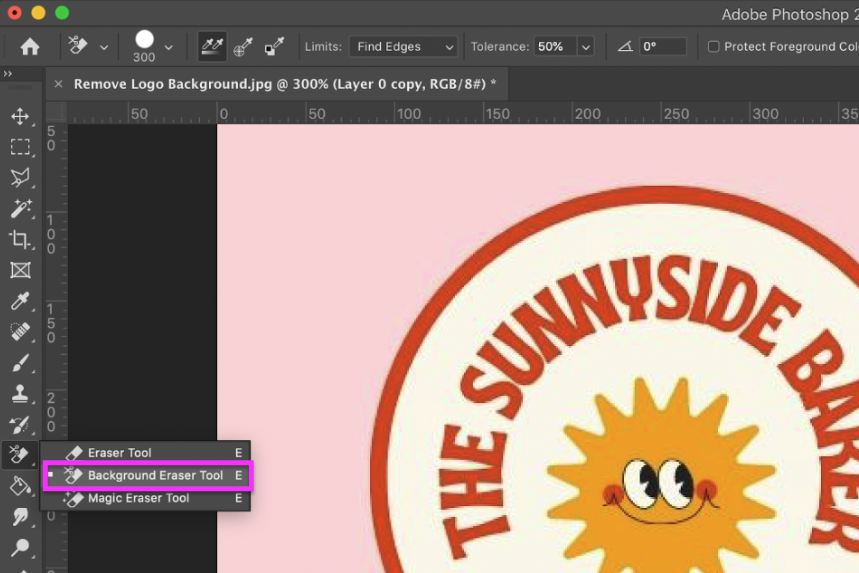Select the Crop tool
Viewport: 859px width, 573px height.
pos(20,239)
